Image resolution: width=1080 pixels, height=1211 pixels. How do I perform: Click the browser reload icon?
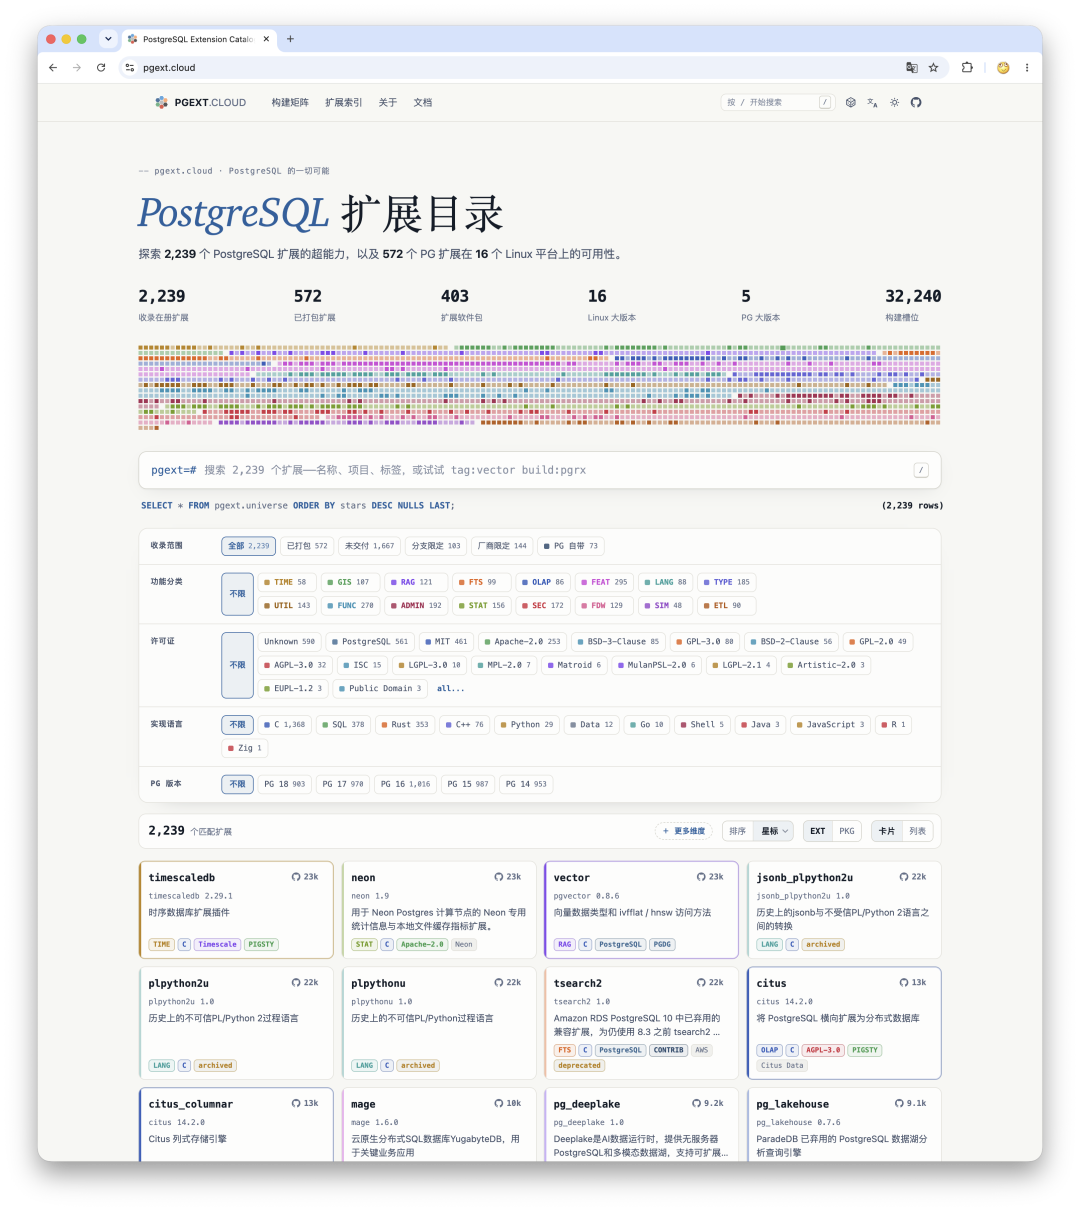coord(101,68)
